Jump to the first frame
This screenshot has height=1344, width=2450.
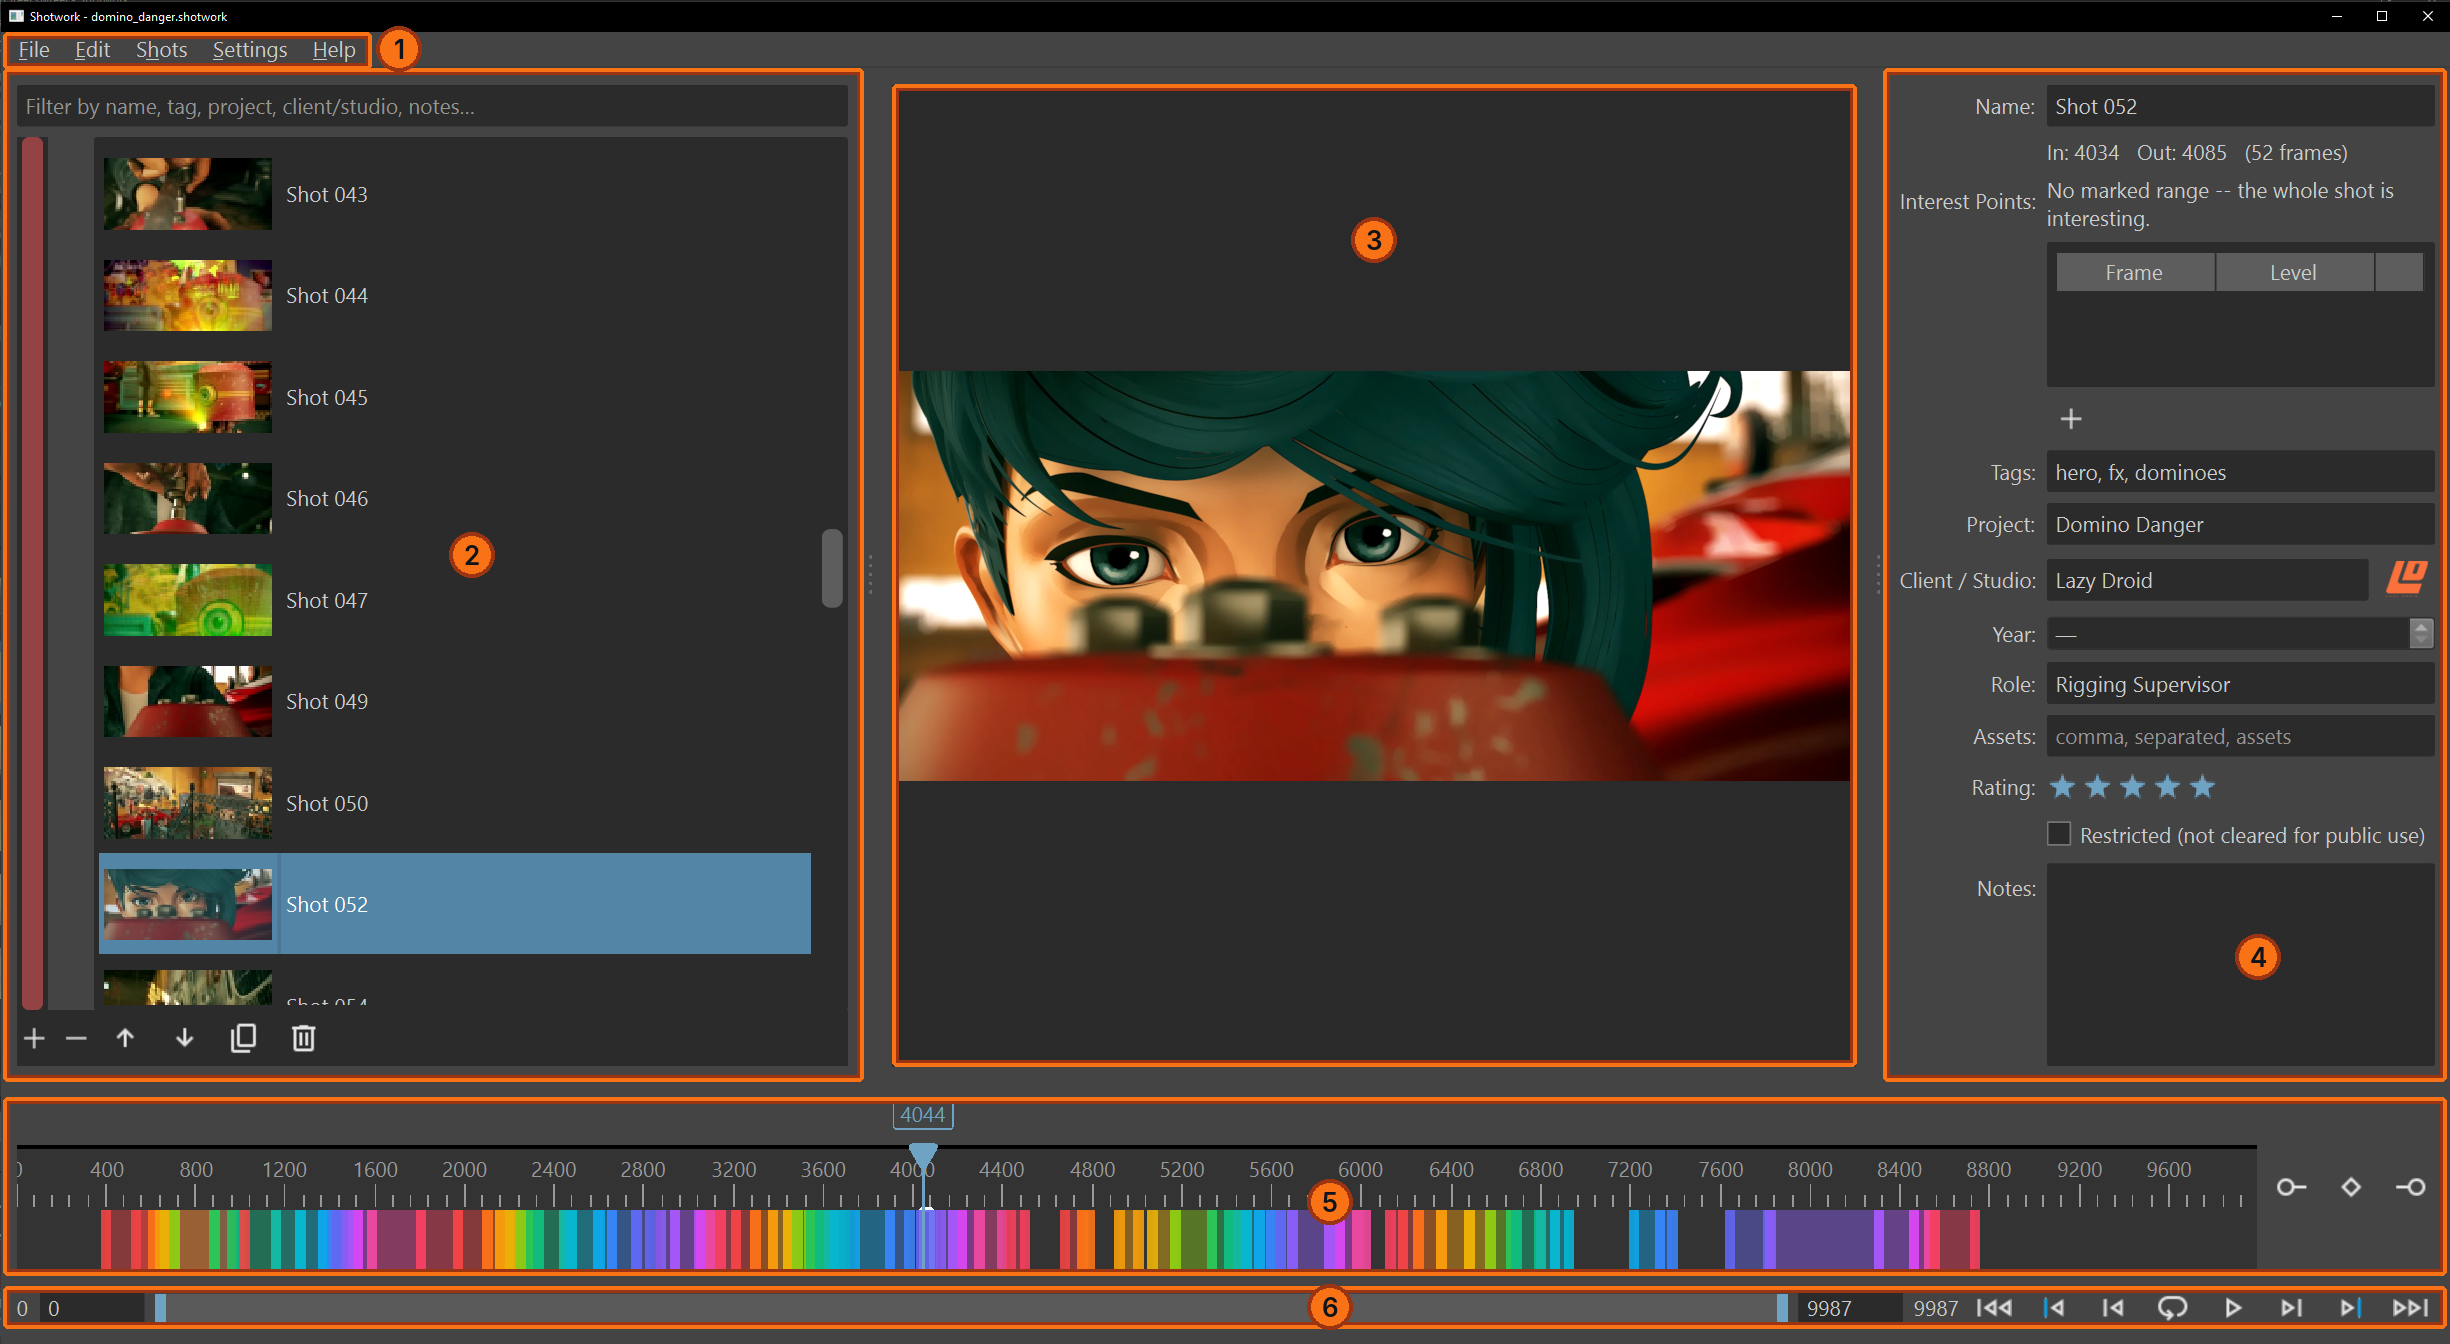(x=1994, y=1308)
